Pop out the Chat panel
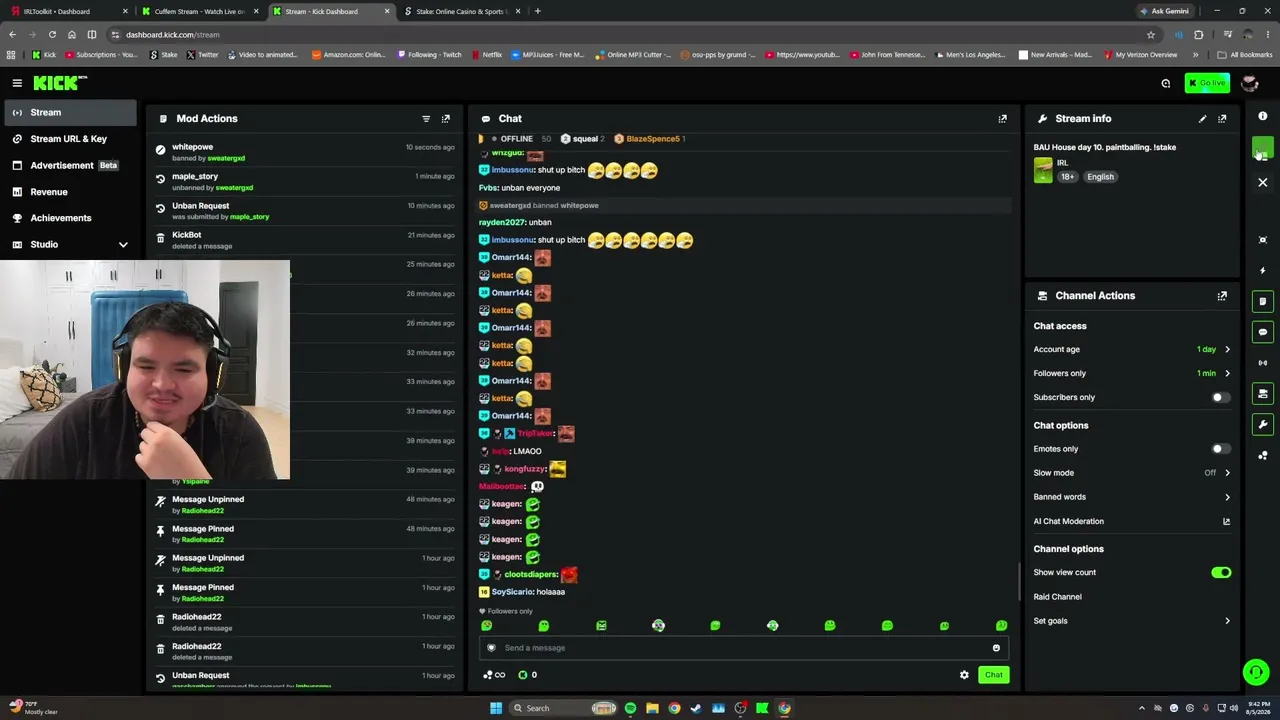The width and height of the screenshot is (1280, 720). click(1003, 119)
